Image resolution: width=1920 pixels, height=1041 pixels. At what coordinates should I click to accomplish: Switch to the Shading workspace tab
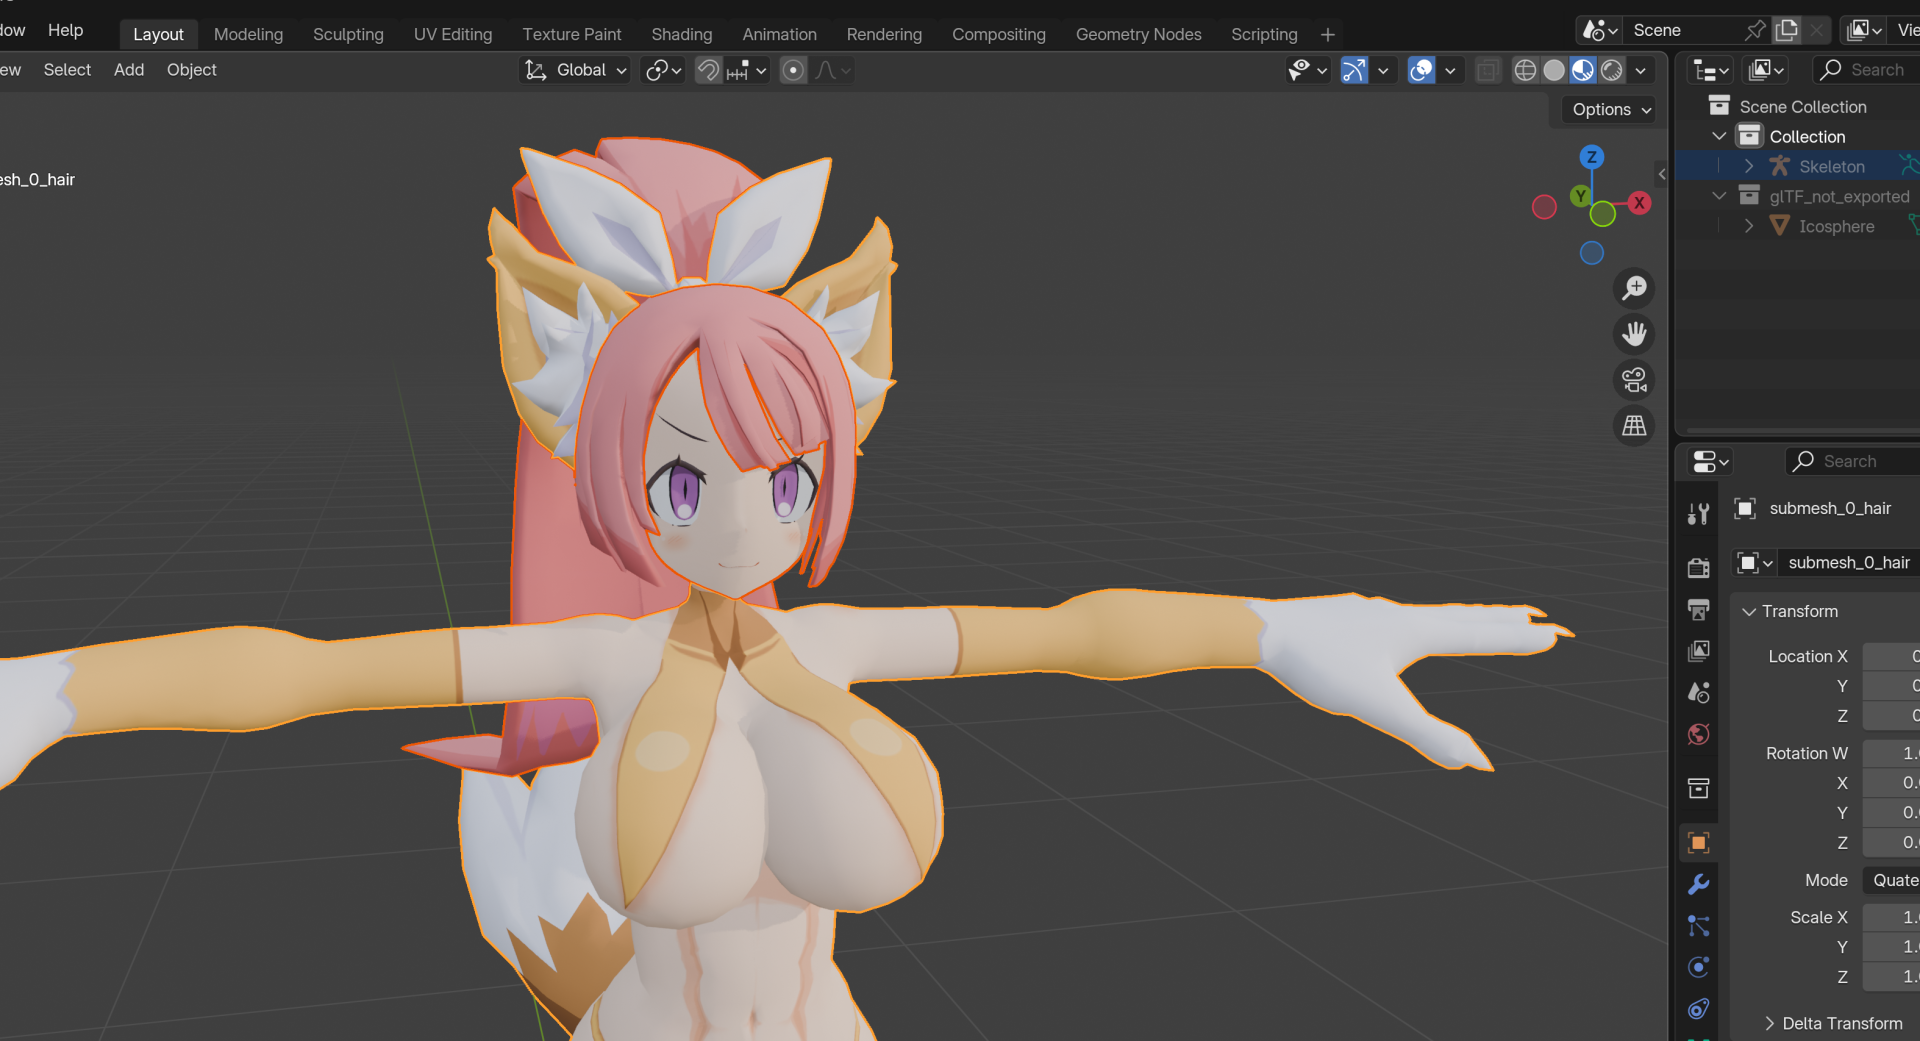click(x=682, y=34)
